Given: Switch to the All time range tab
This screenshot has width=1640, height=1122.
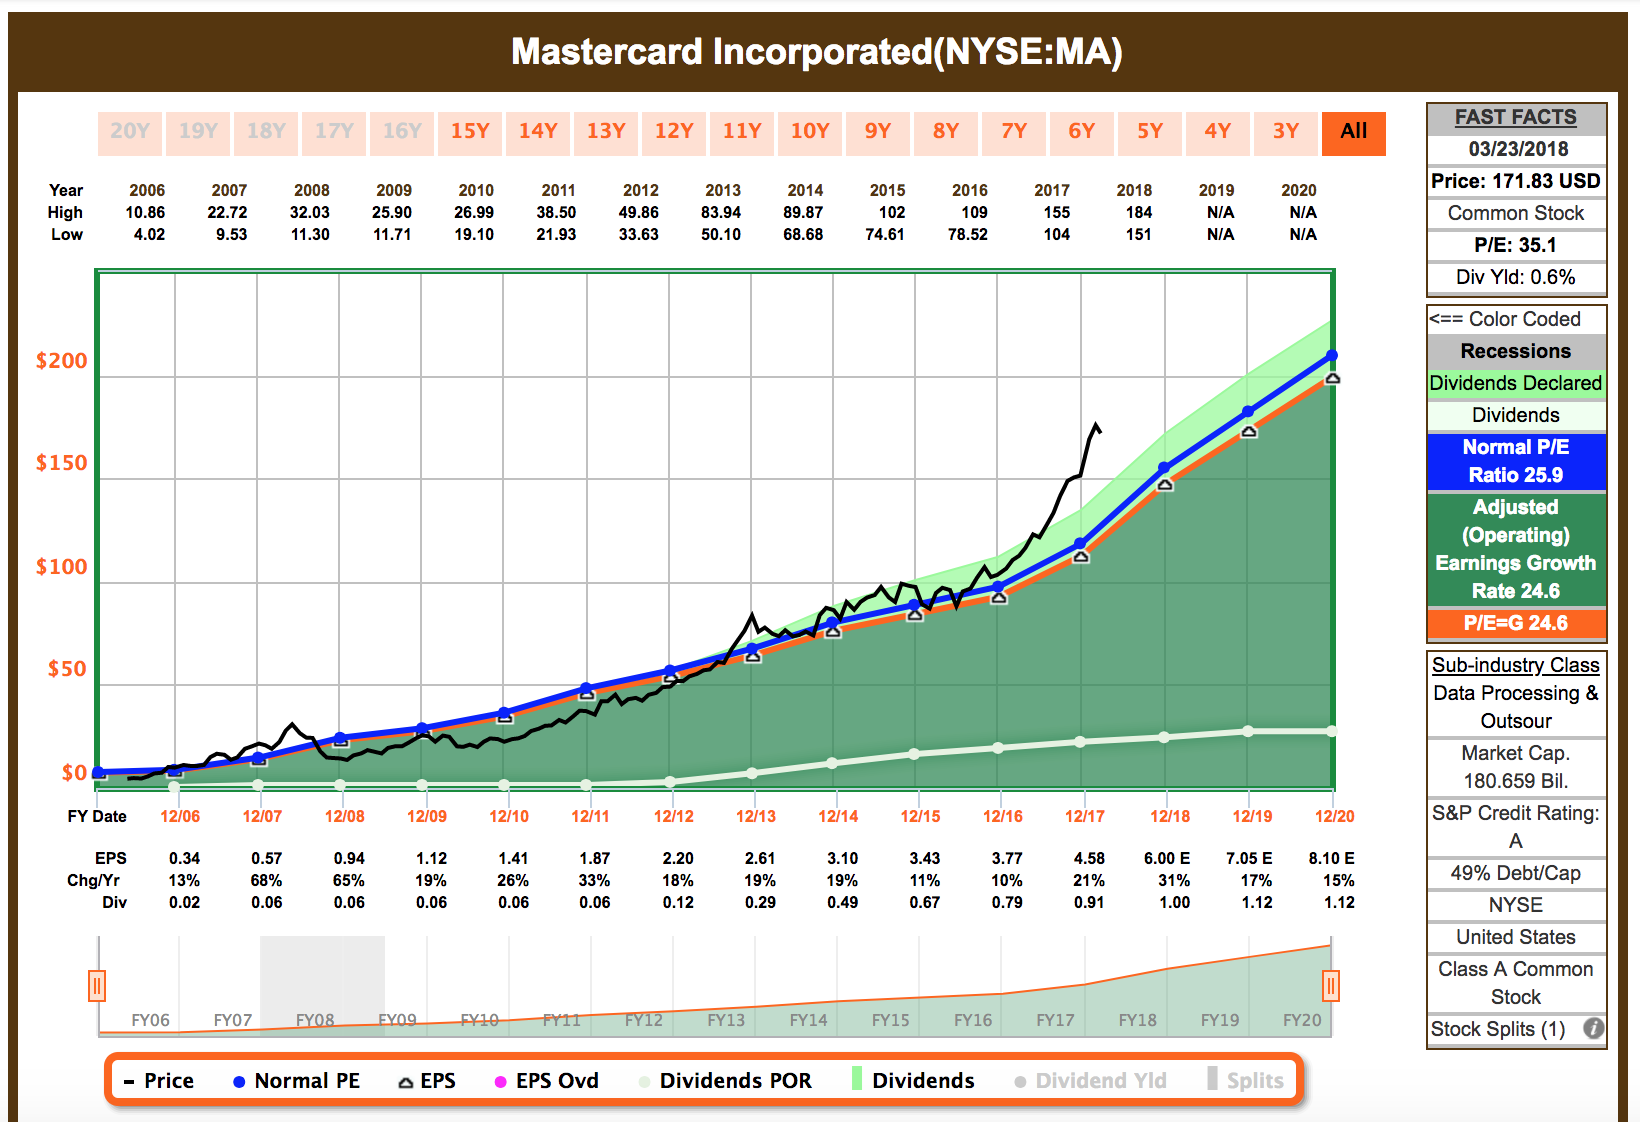Looking at the screenshot, I should 1353,132.
